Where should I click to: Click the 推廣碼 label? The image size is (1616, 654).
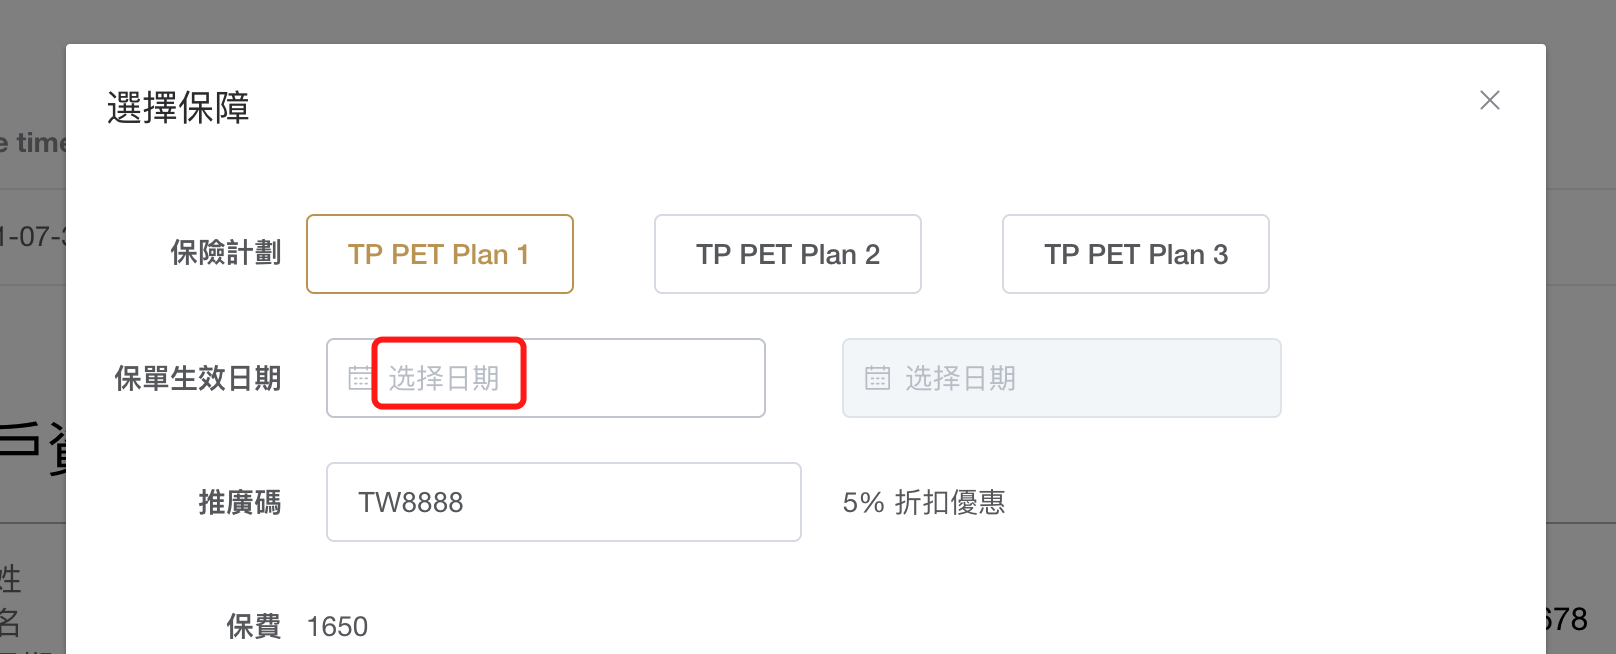[240, 502]
